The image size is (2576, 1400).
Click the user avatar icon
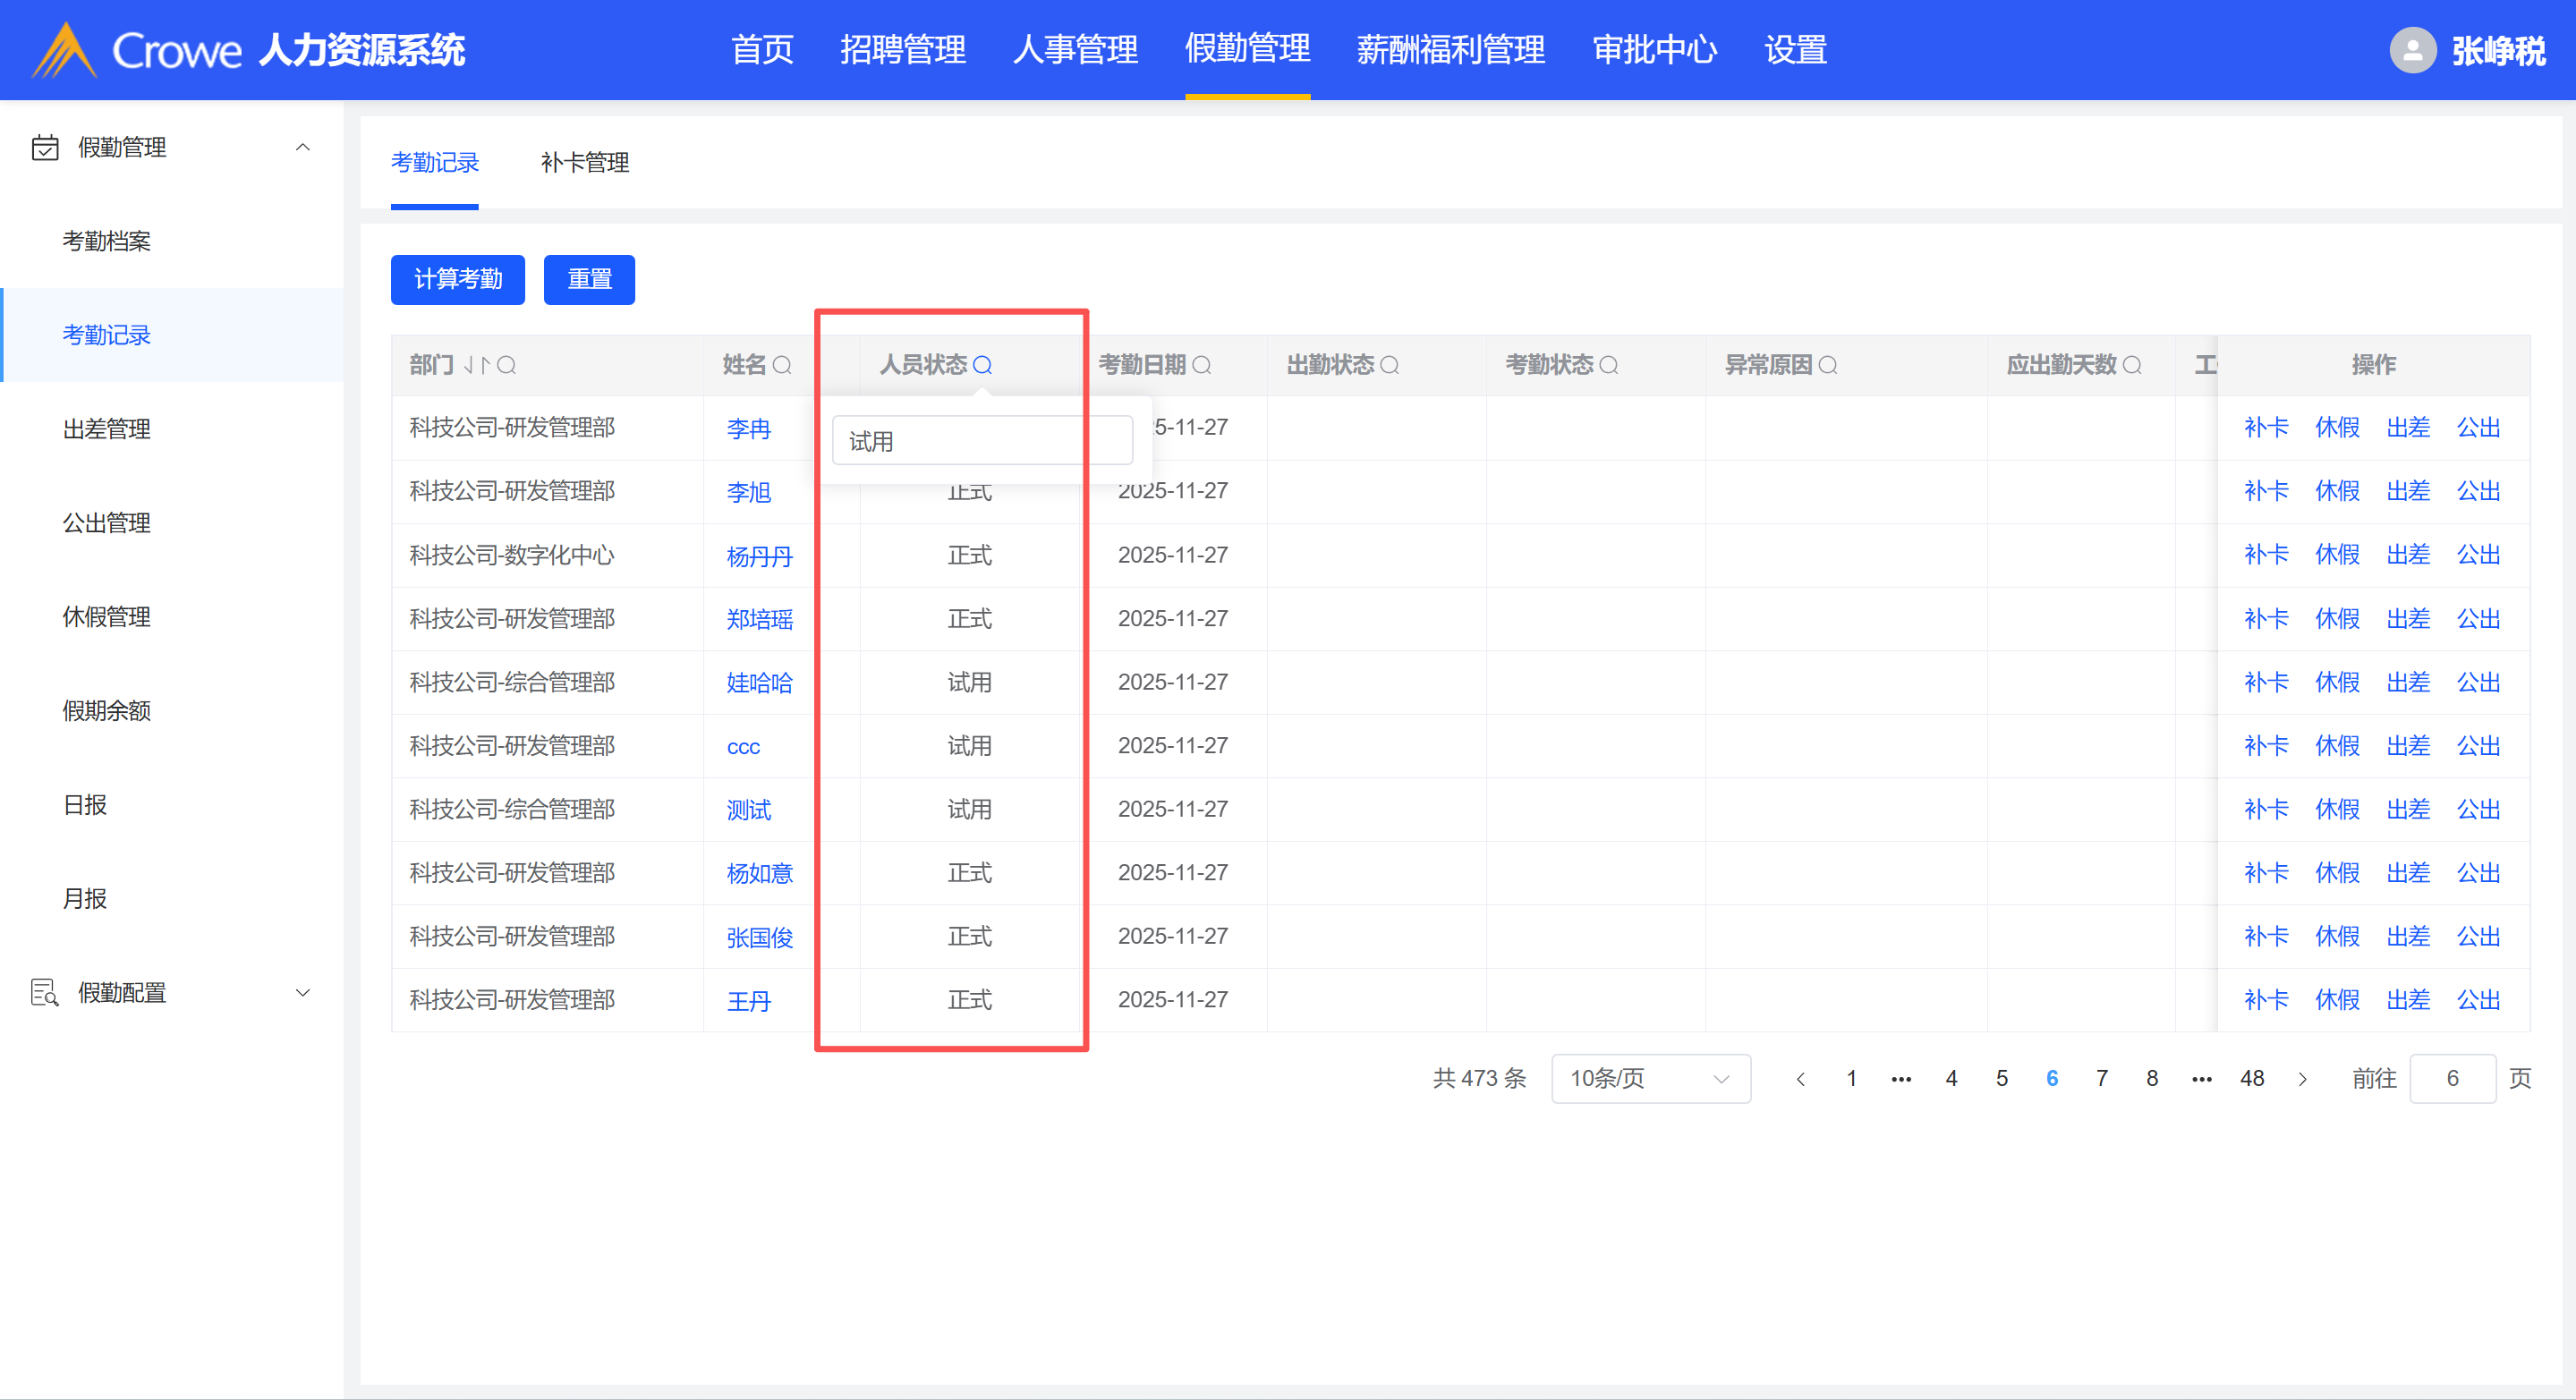click(2412, 50)
